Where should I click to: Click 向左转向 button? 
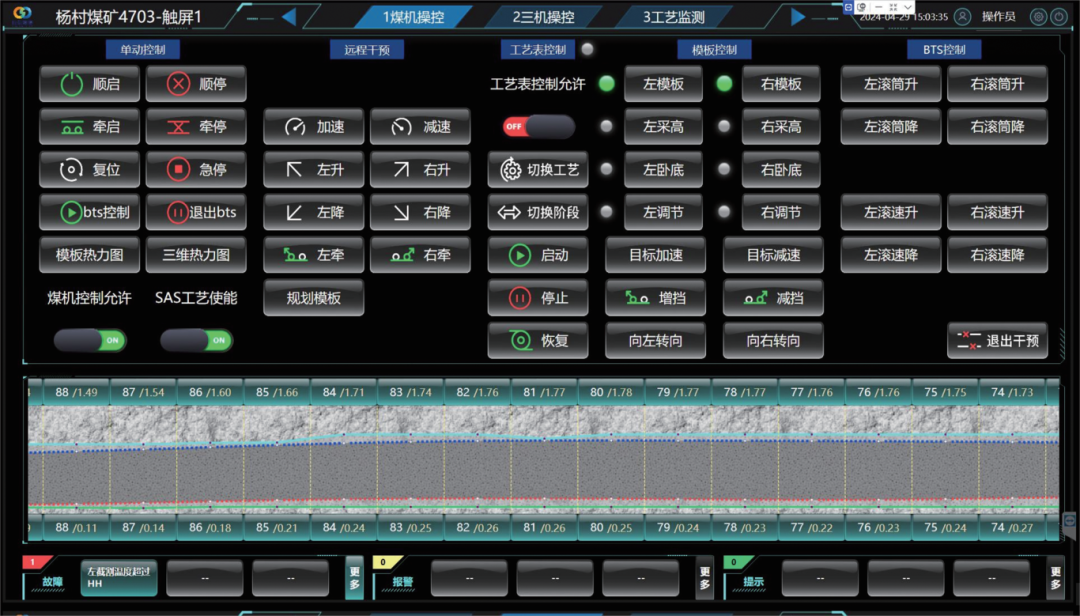coord(656,340)
